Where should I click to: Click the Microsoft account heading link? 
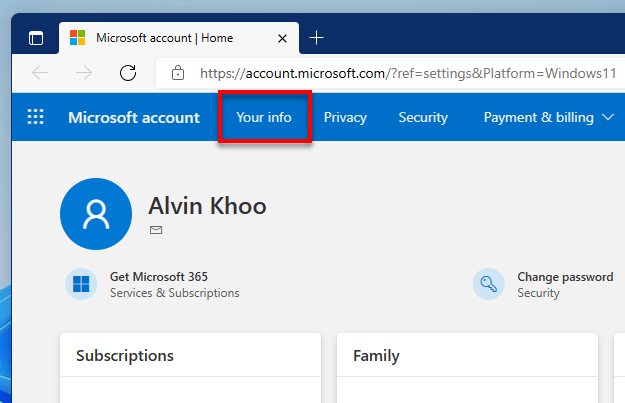coord(134,118)
